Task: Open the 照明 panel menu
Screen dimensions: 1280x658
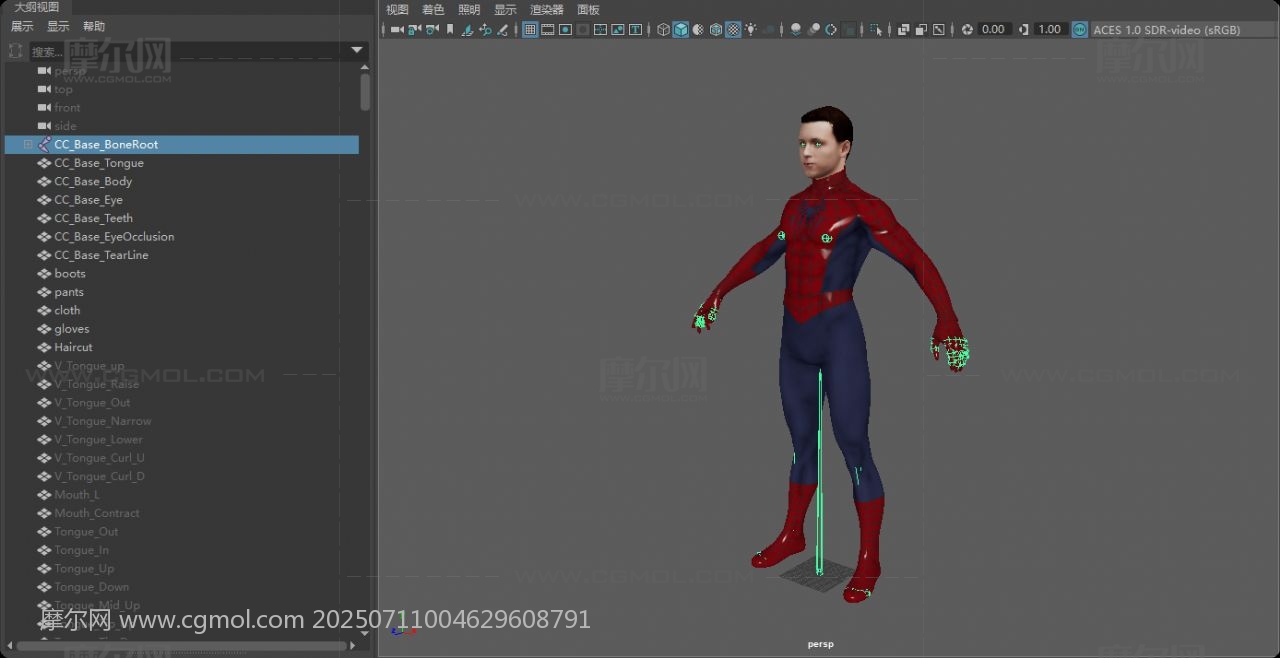Action: click(469, 10)
